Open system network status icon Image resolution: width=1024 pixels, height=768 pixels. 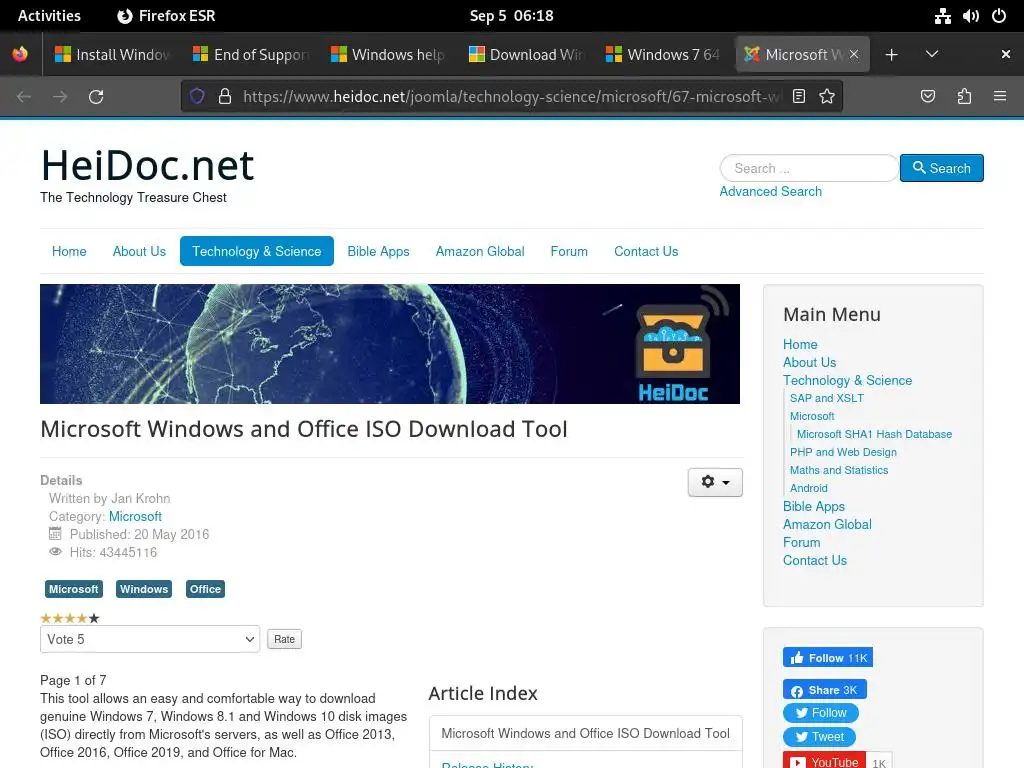[942, 16]
